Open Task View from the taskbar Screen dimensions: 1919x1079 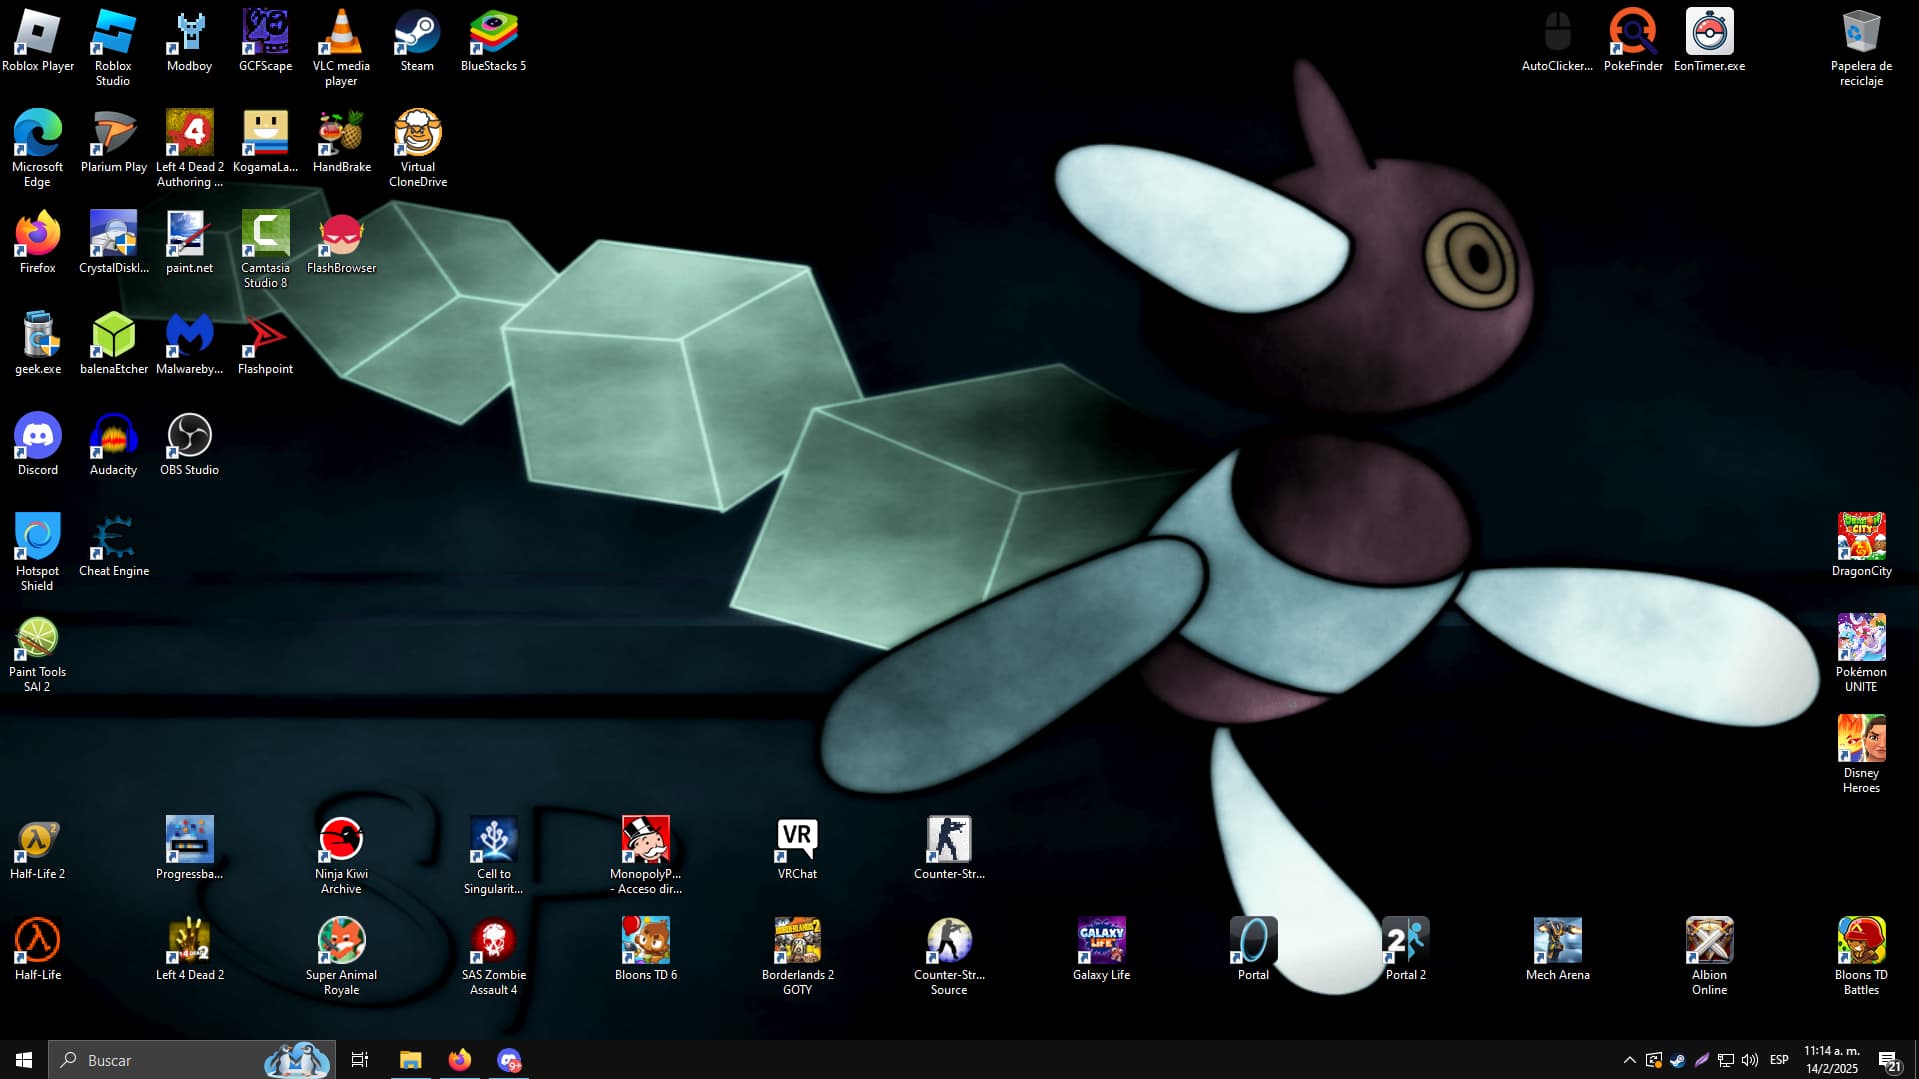(x=360, y=1059)
